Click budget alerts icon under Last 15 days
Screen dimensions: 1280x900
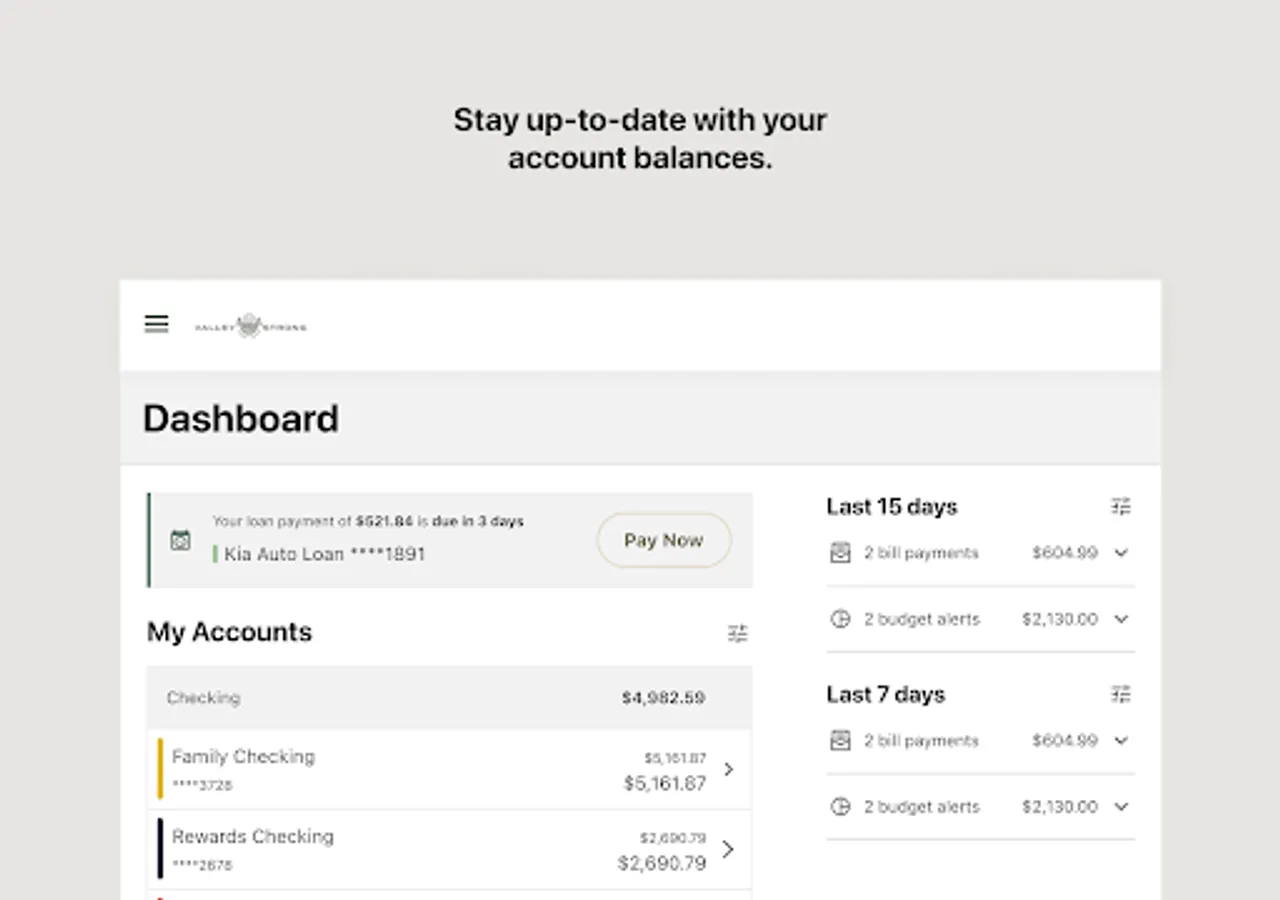click(840, 619)
